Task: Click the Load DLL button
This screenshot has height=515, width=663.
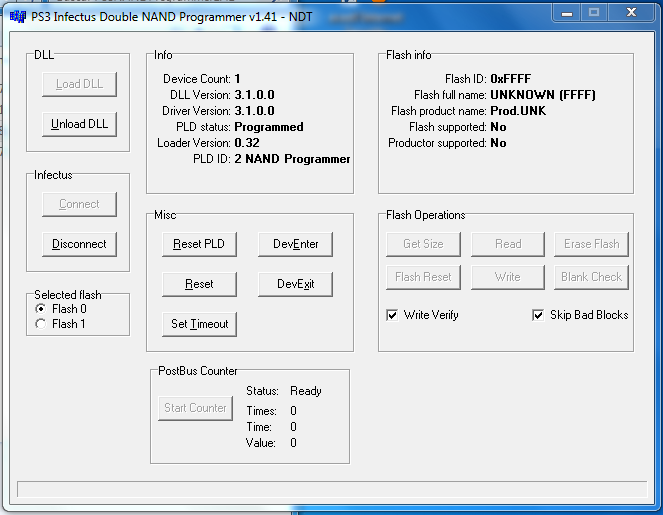Action: tap(79, 84)
